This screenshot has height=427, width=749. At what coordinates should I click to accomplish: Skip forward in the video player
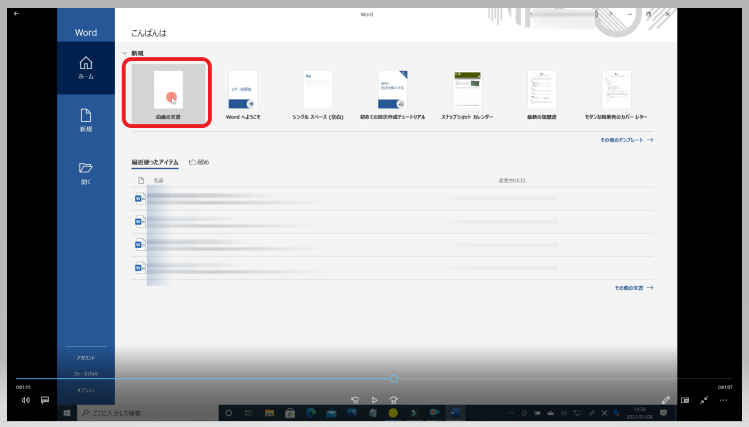click(x=394, y=399)
